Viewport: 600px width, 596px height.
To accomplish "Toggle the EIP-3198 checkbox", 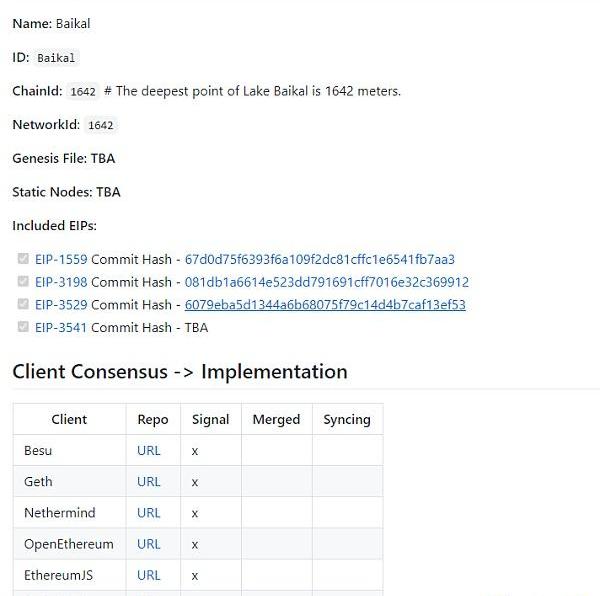I will click(23, 282).
